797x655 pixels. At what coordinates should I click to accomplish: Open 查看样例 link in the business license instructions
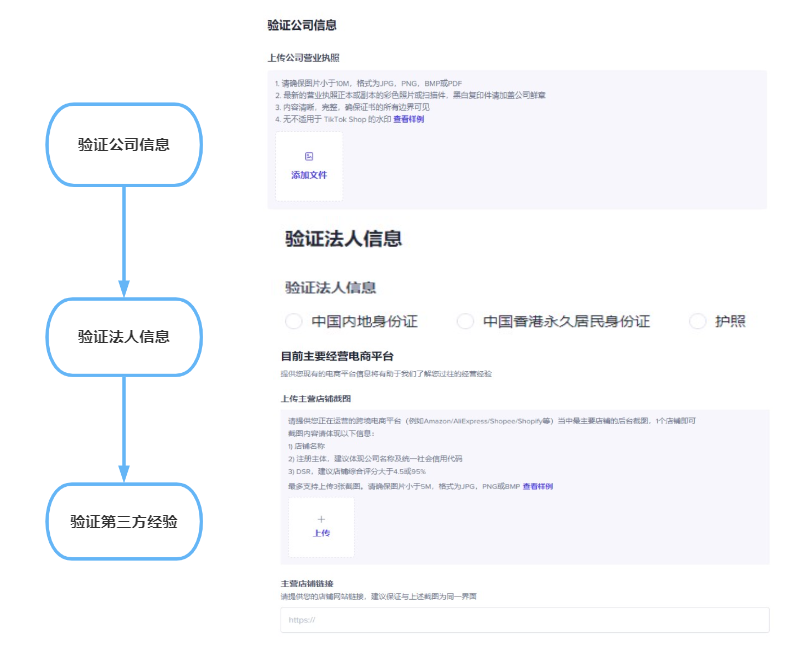tap(408, 119)
